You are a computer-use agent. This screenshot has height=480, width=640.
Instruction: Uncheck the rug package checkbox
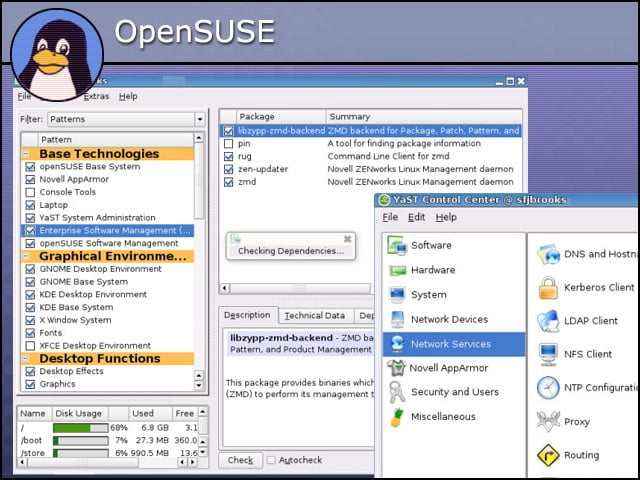(x=229, y=157)
